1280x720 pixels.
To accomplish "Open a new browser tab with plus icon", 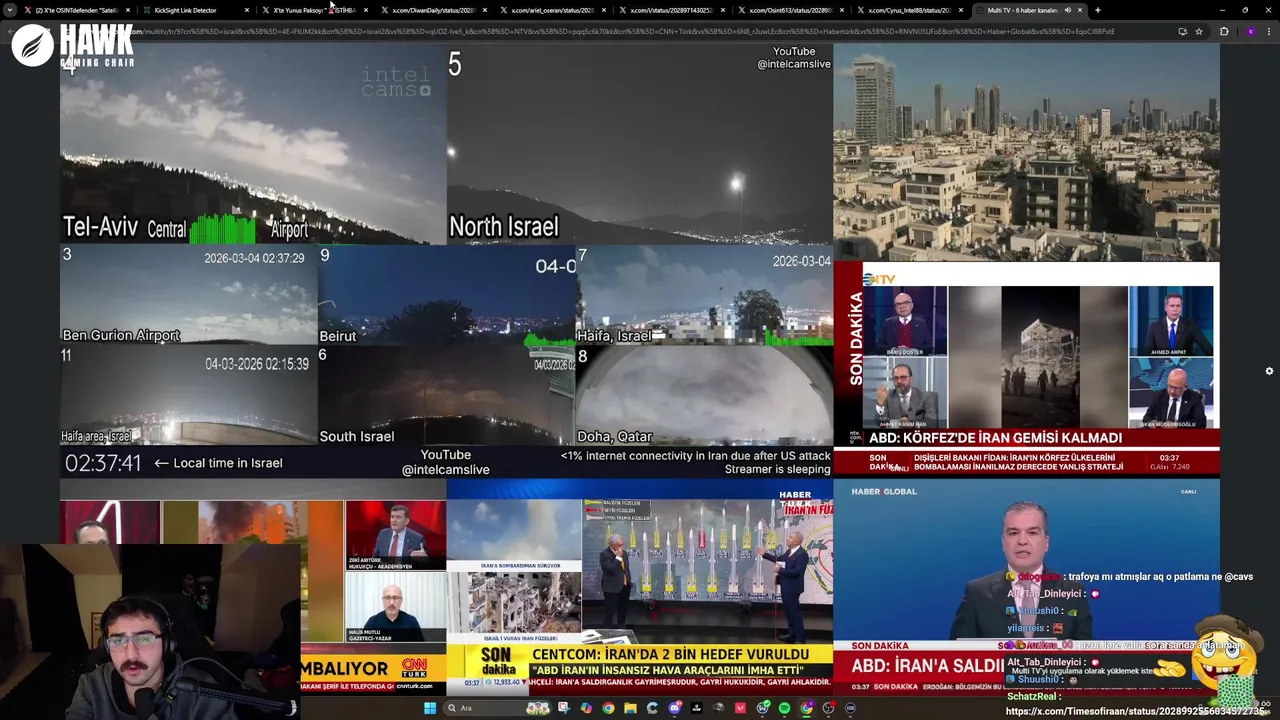I will click(x=1097, y=10).
